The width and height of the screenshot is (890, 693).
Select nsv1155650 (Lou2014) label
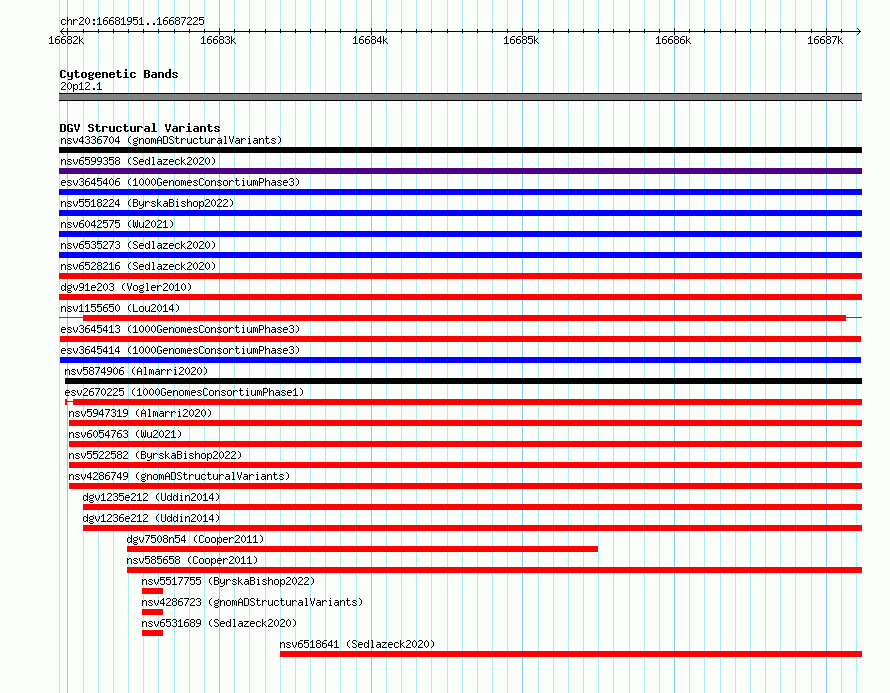(120, 308)
